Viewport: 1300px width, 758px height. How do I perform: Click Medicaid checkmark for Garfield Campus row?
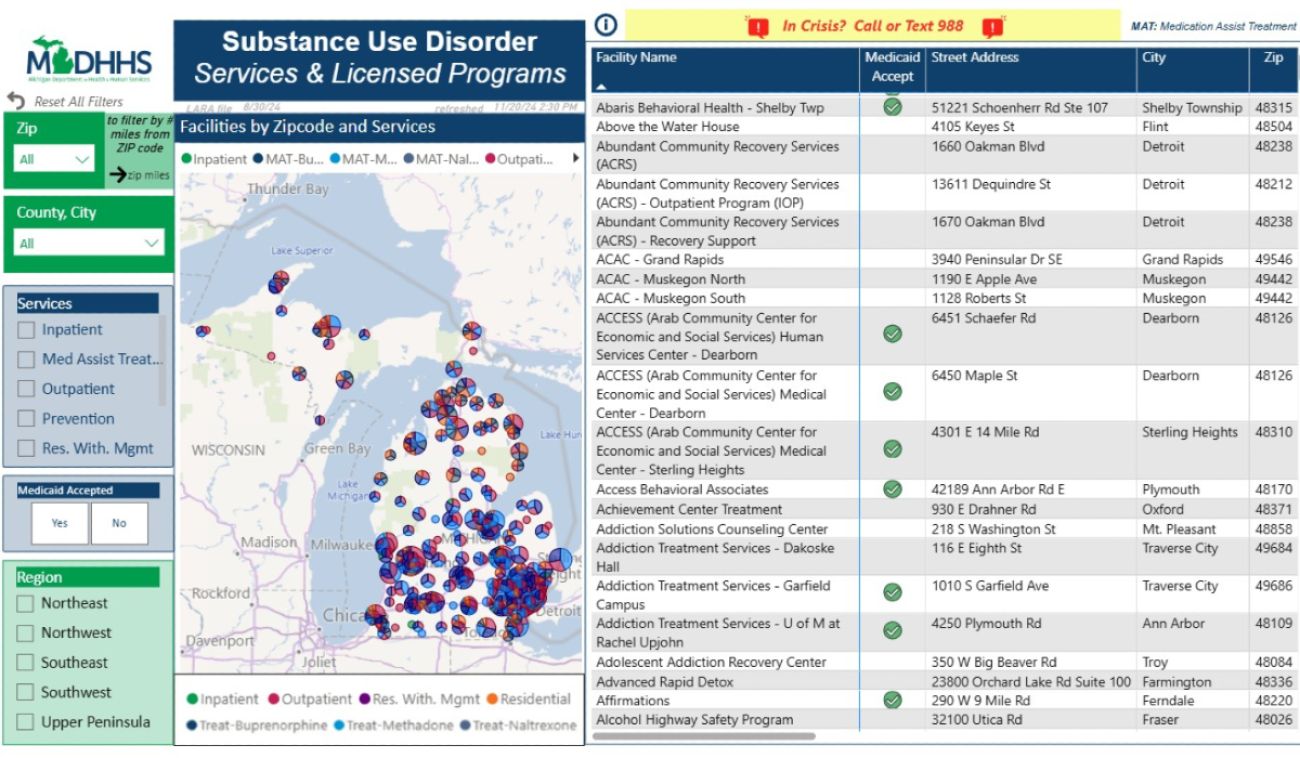point(893,593)
